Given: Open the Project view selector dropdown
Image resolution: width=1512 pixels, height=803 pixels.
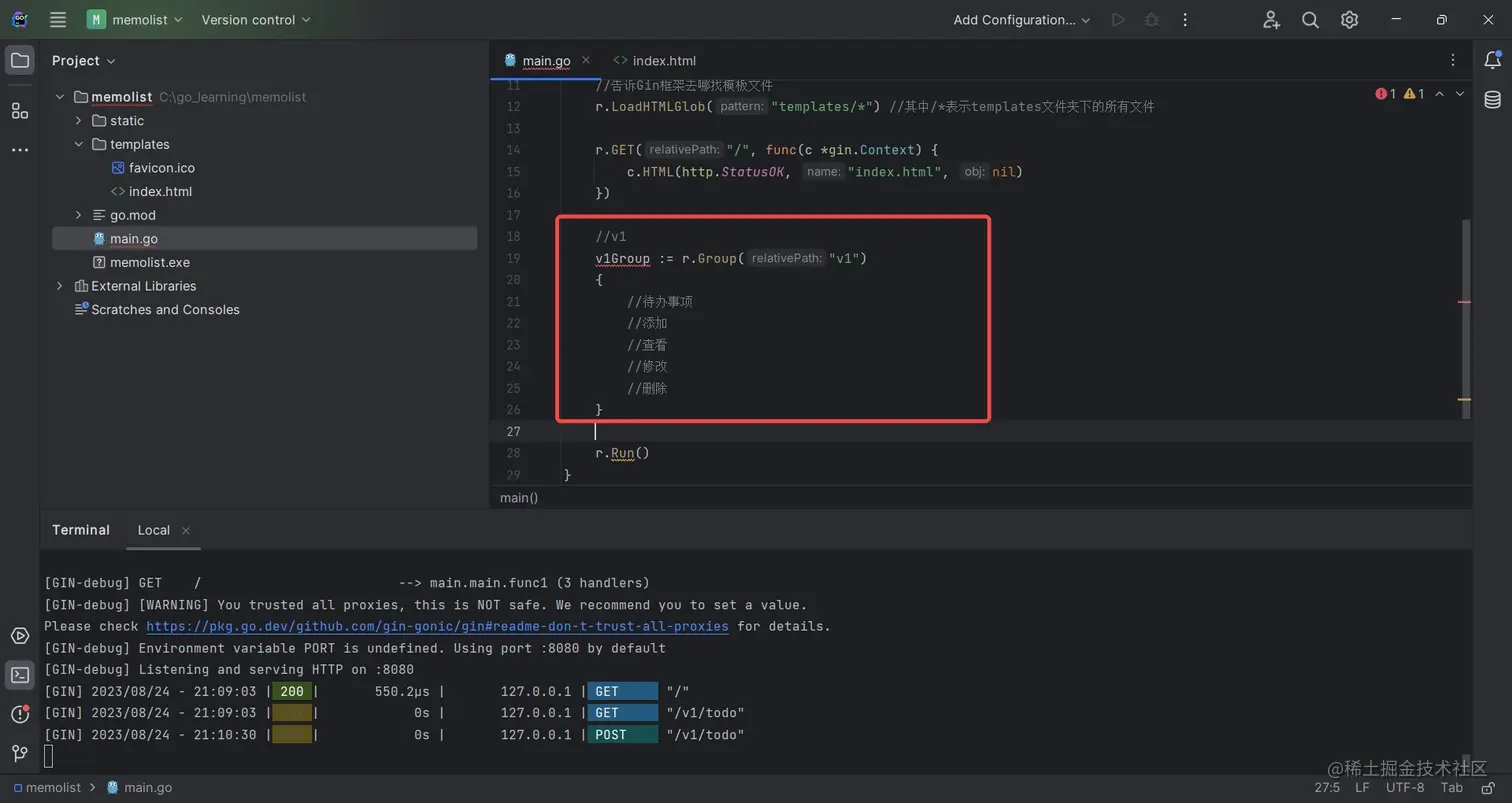Looking at the screenshot, I should coord(84,61).
